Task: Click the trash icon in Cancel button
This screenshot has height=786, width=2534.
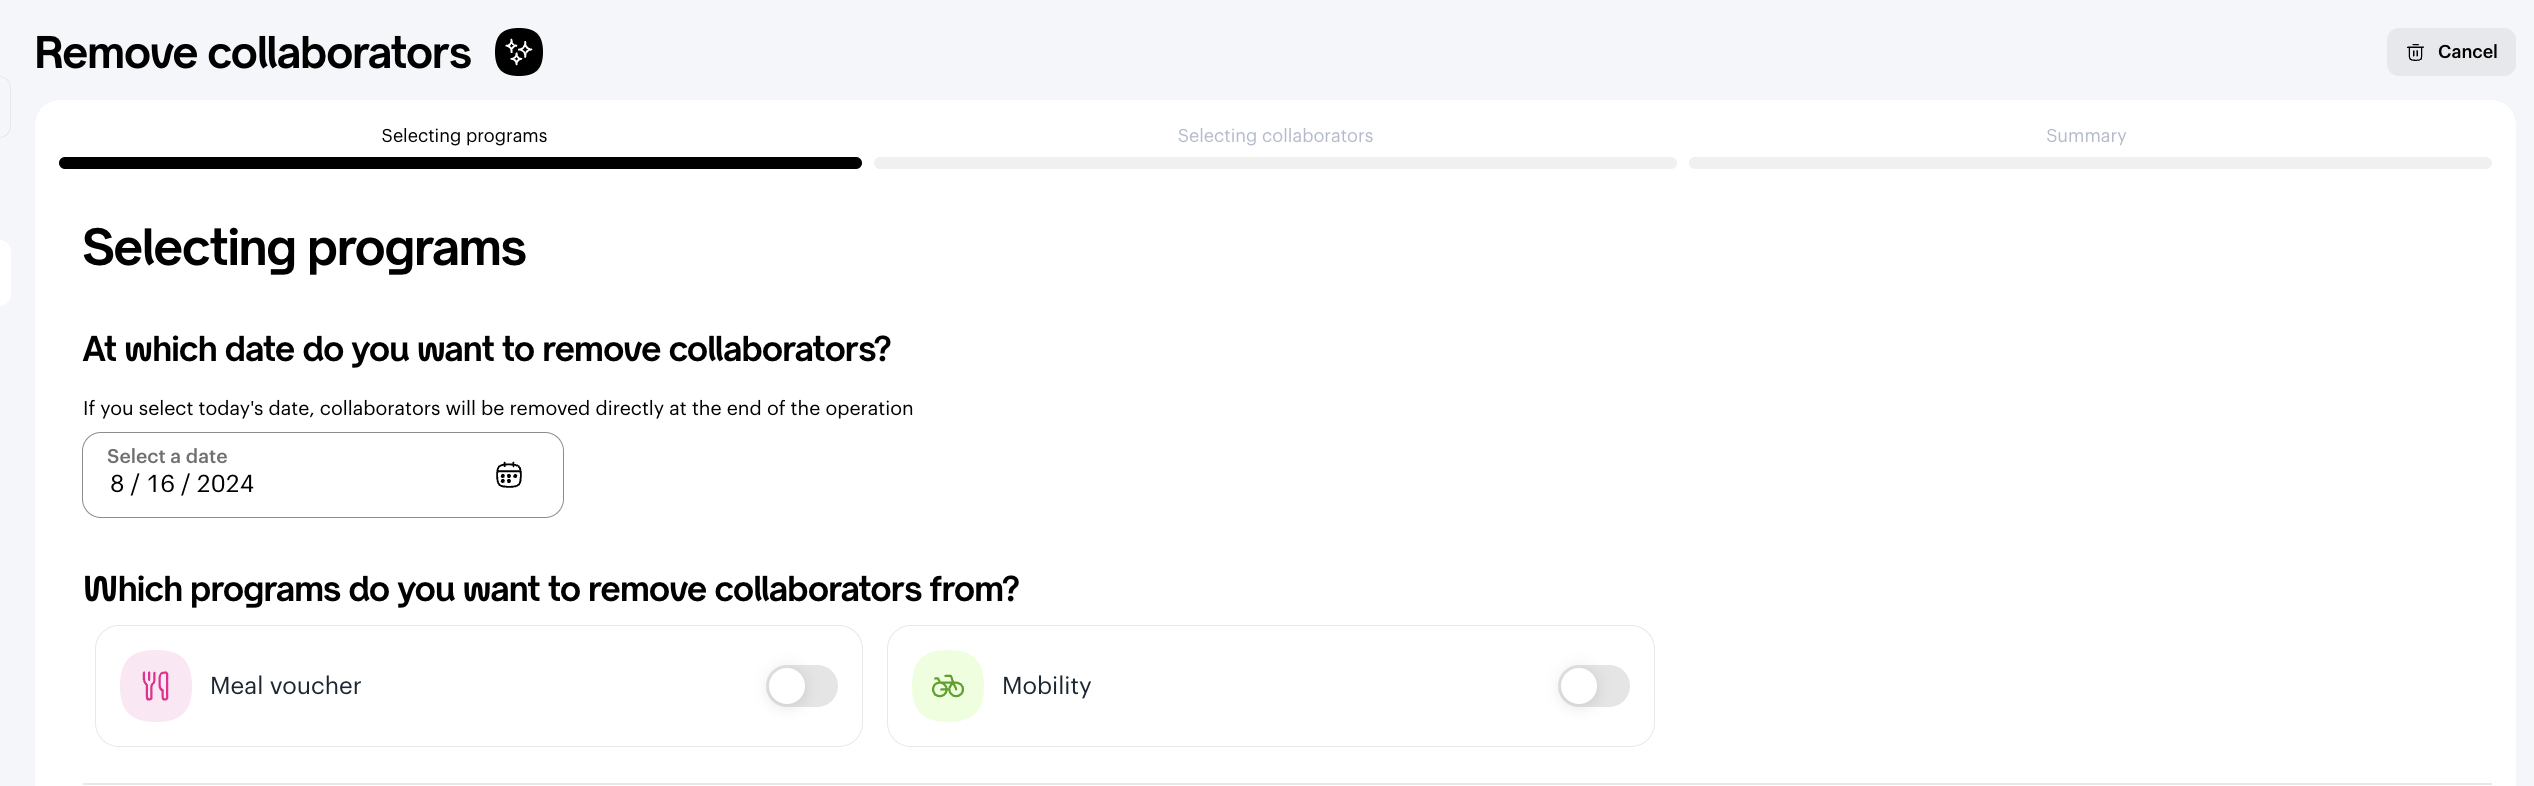Action: 2415,52
